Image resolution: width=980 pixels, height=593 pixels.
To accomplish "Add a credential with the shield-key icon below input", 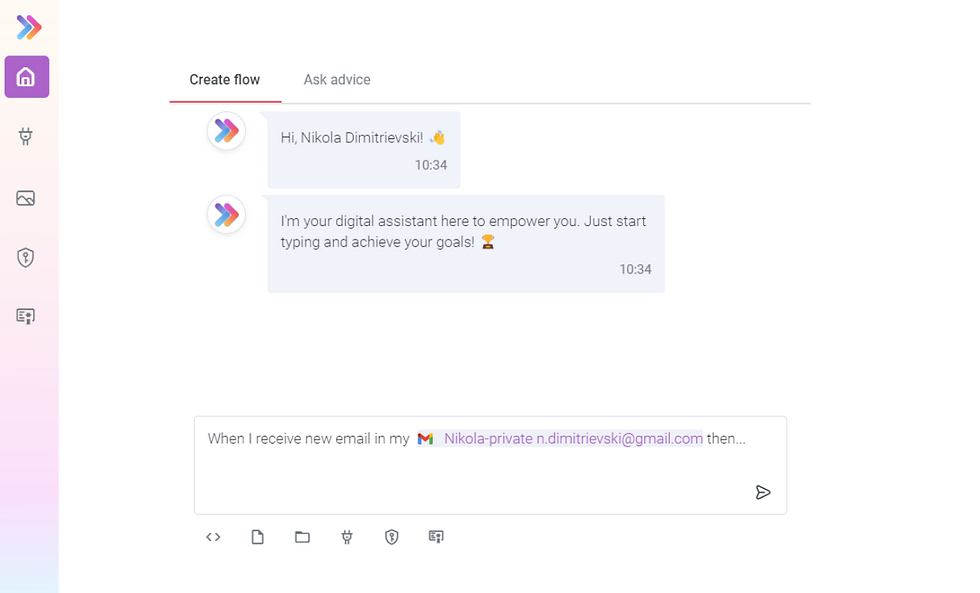I will point(391,537).
